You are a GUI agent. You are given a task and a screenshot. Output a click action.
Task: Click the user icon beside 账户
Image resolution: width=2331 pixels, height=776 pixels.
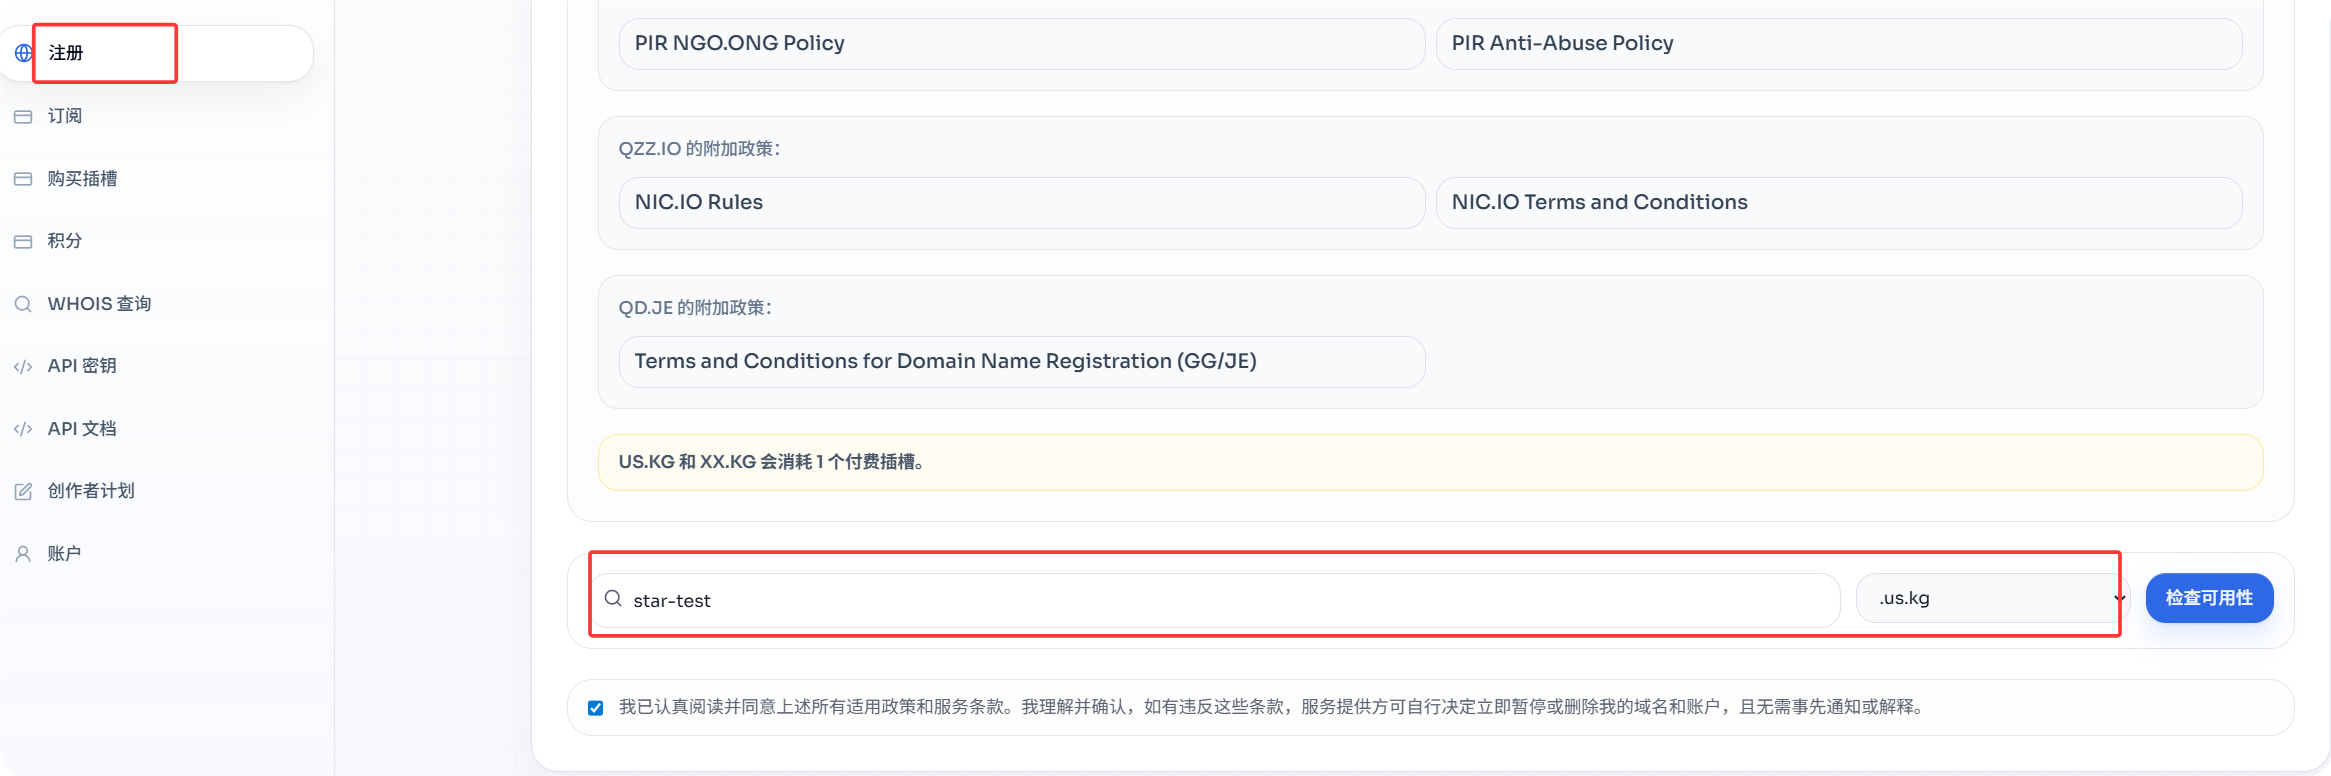(23, 554)
